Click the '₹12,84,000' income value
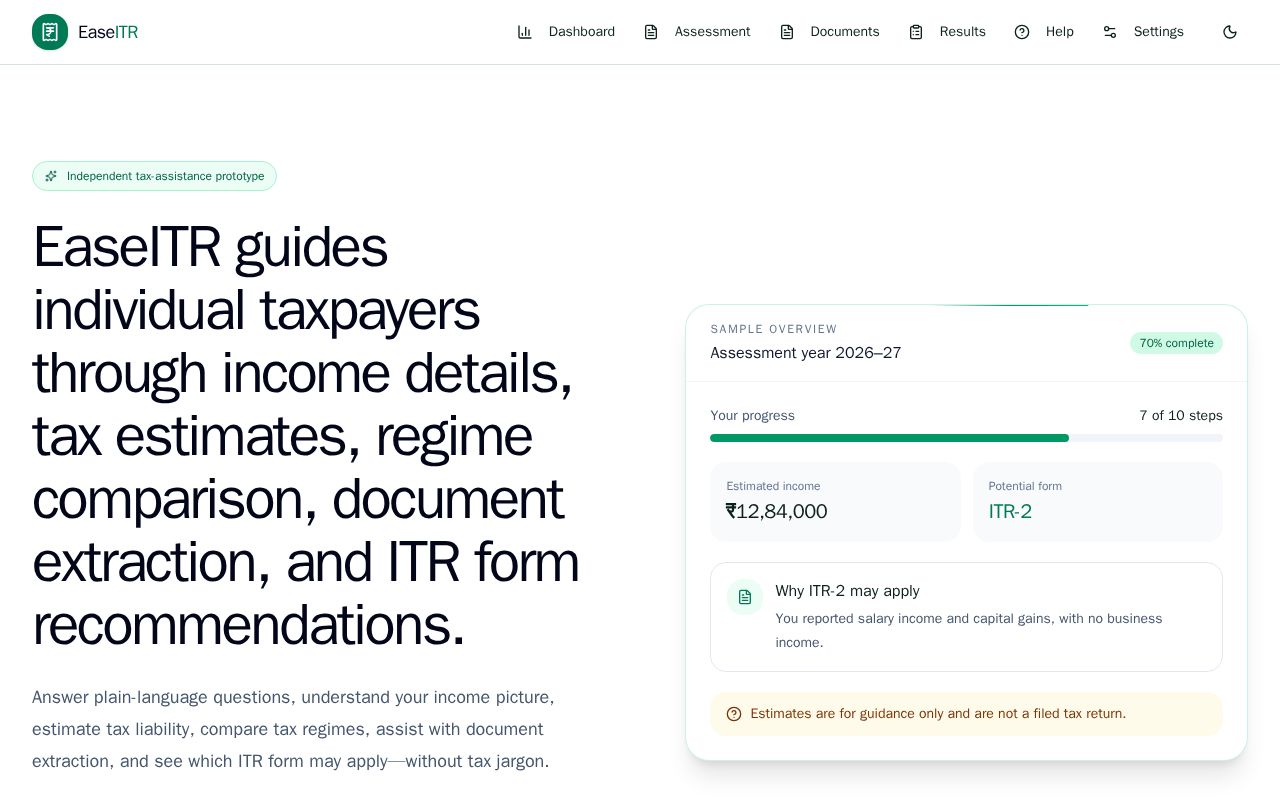The height and width of the screenshot is (800, 1280). pos(777,512)
